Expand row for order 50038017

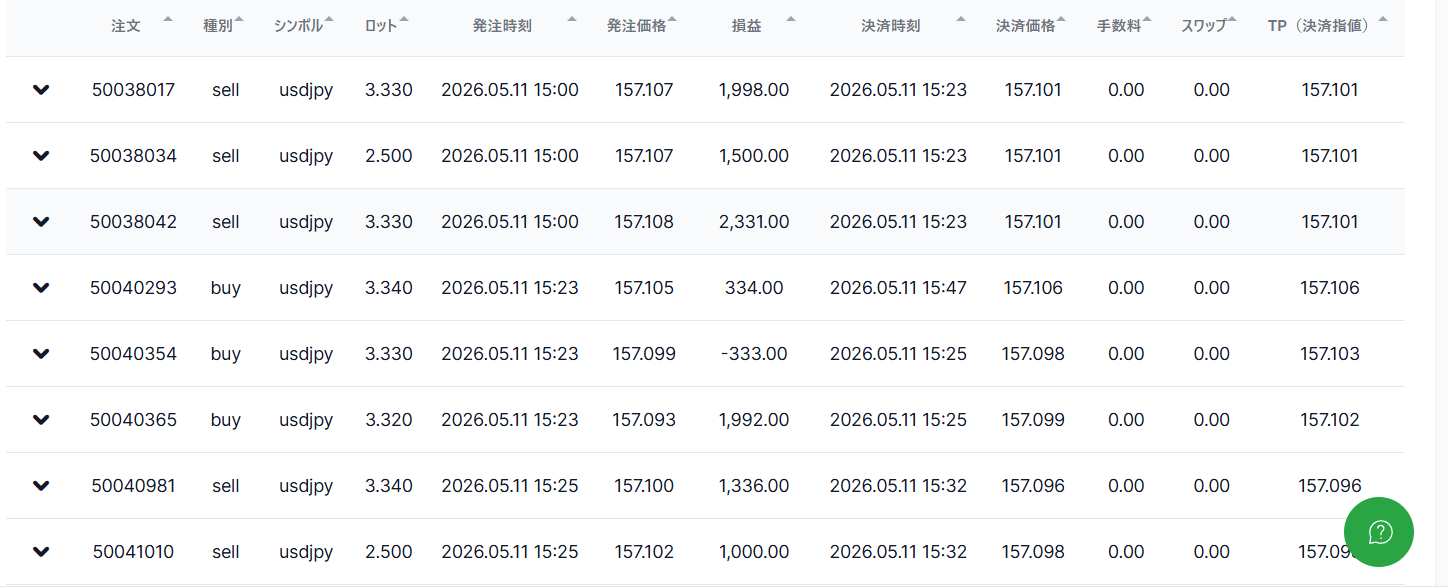(41, 90)
